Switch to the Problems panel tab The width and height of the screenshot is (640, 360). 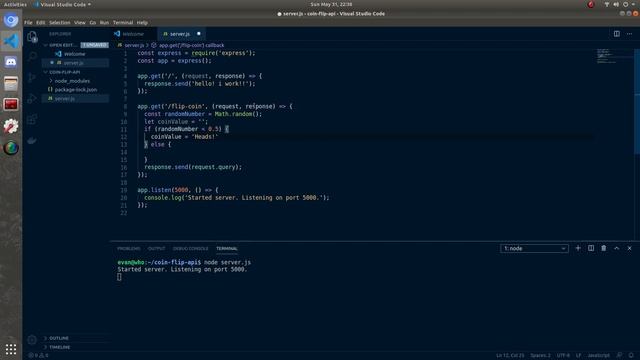pyautogui.click(x=129, y=249)
